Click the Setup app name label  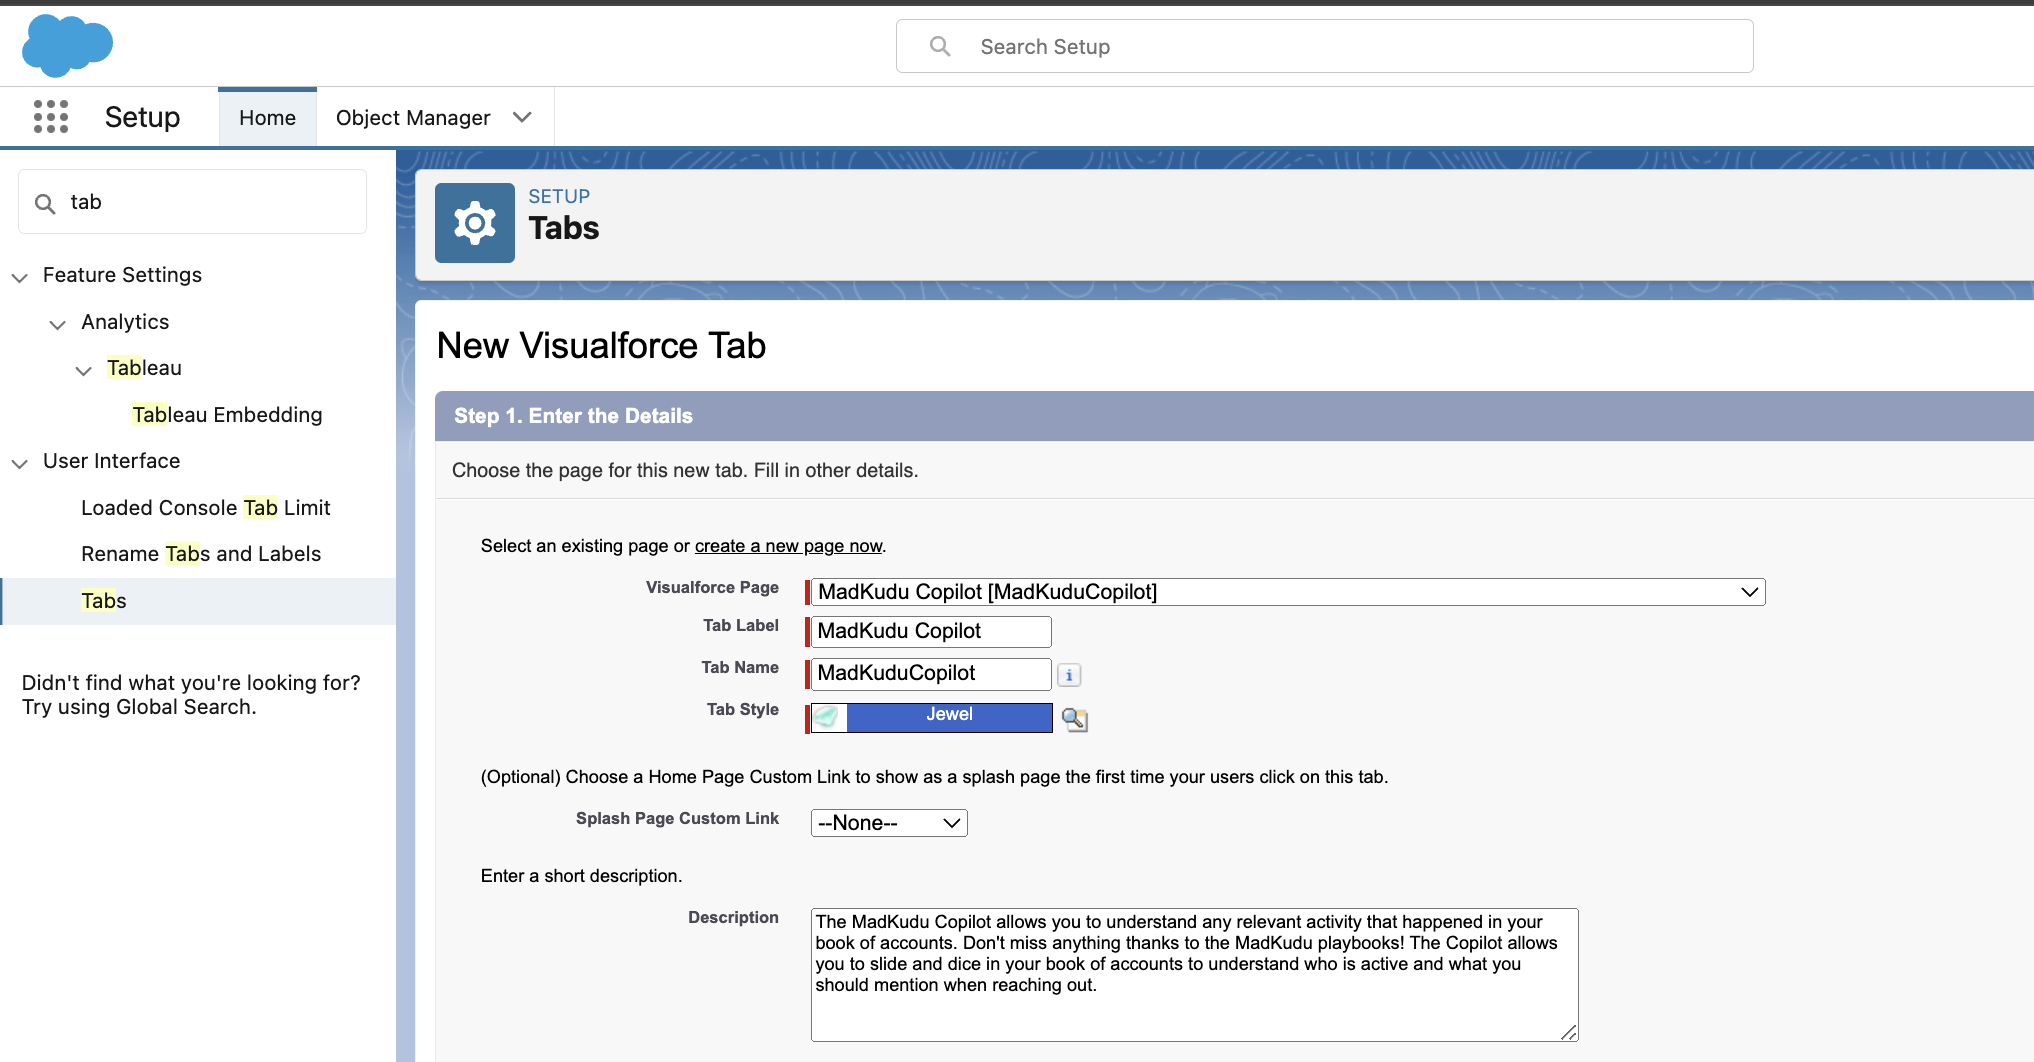[143, 117]
